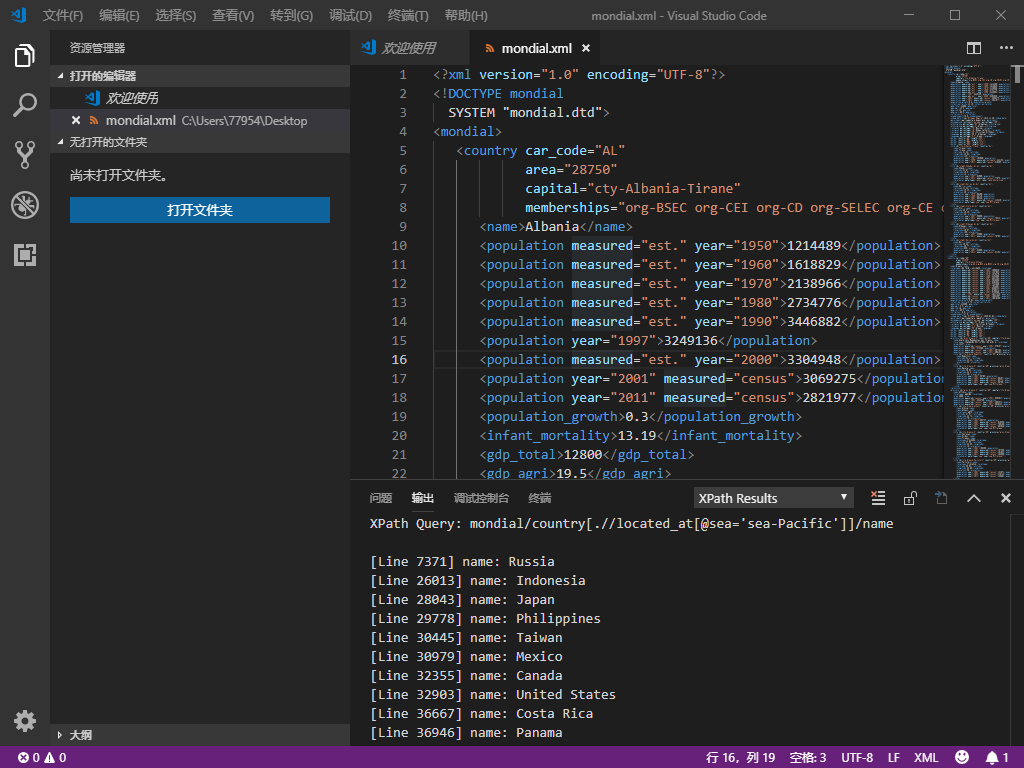Image resolution: width=1024 pixels, height=768 pixels.
Task: Open the Source Control view
Action: (25, 155)
